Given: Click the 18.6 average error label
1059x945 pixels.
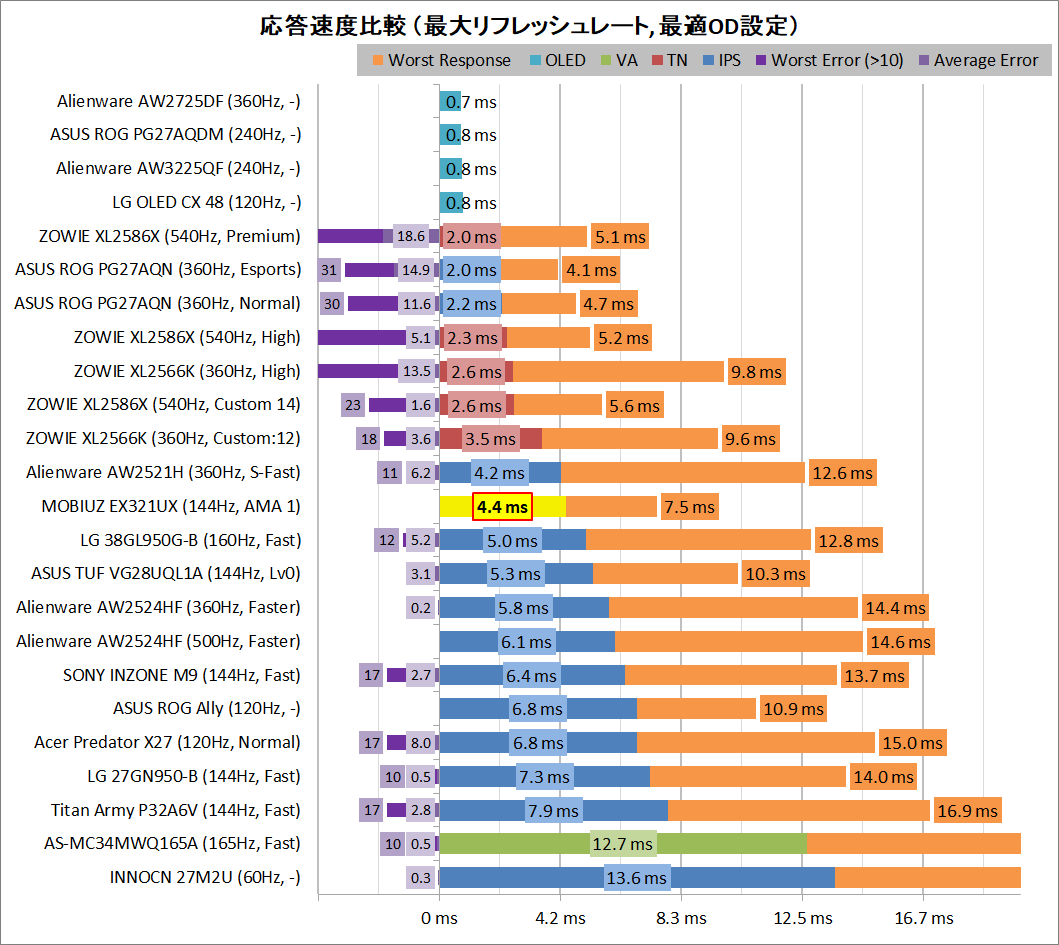Looking at the screenshot, I should pyautogui.click(x=411, y=236).
